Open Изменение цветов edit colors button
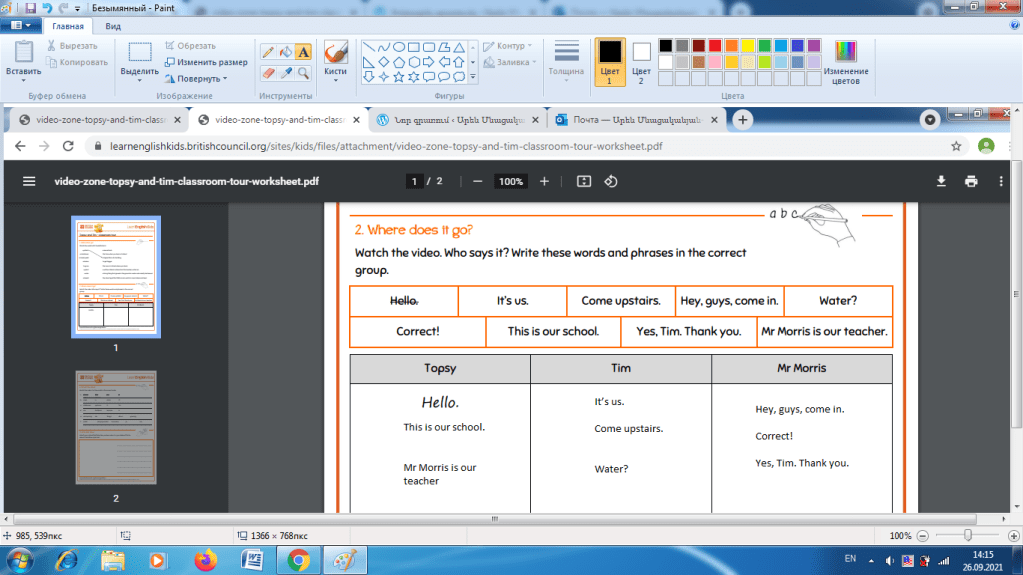Screen dimensions: 1023x575 click(846, 60)
